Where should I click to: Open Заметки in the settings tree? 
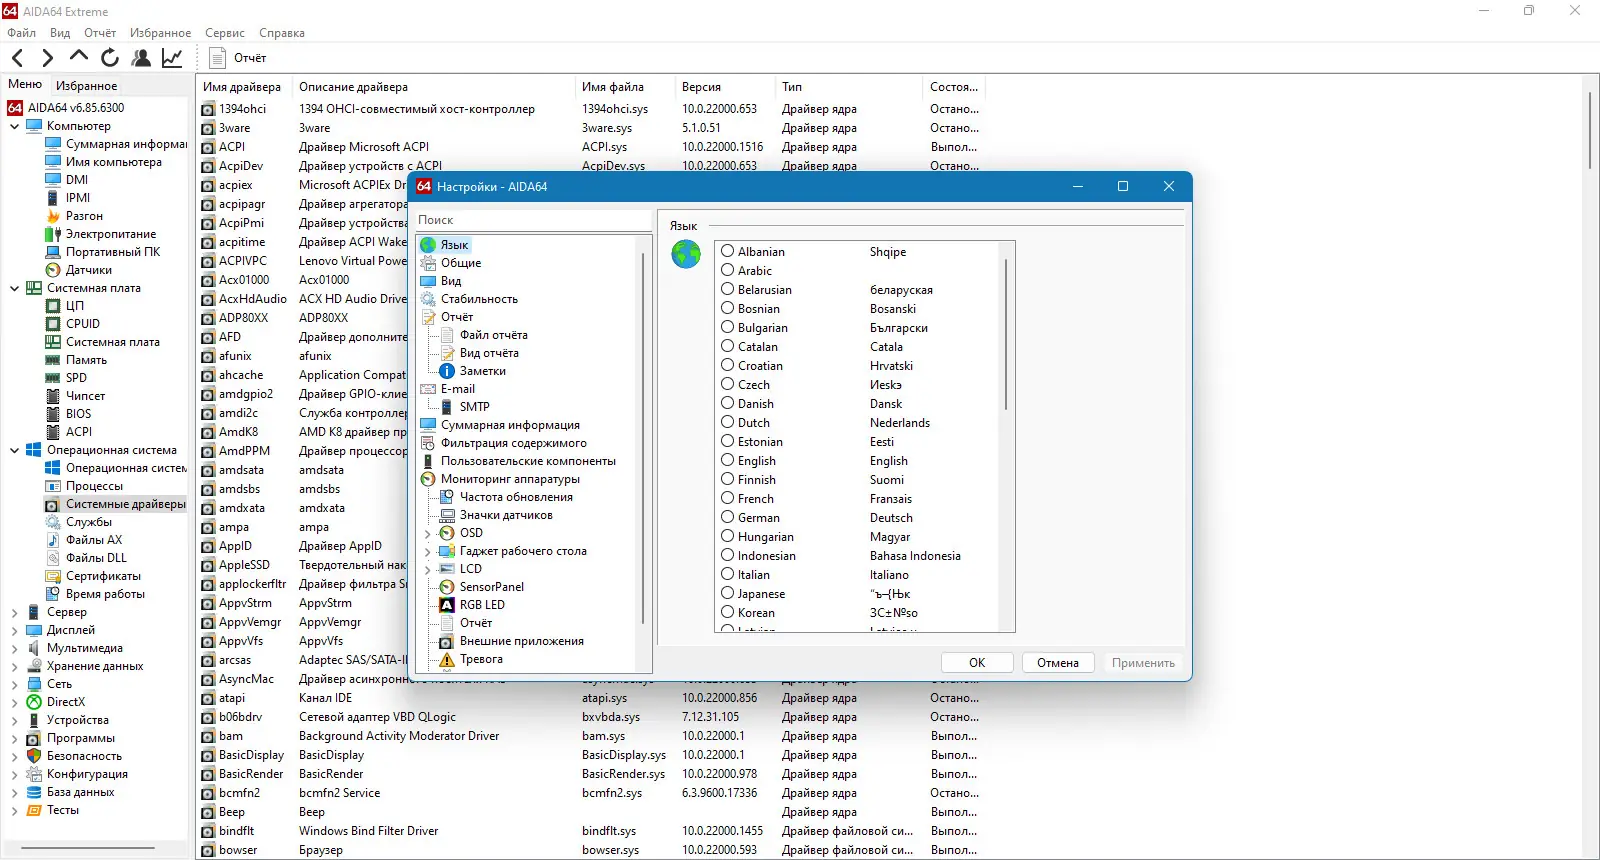(483, 371)
